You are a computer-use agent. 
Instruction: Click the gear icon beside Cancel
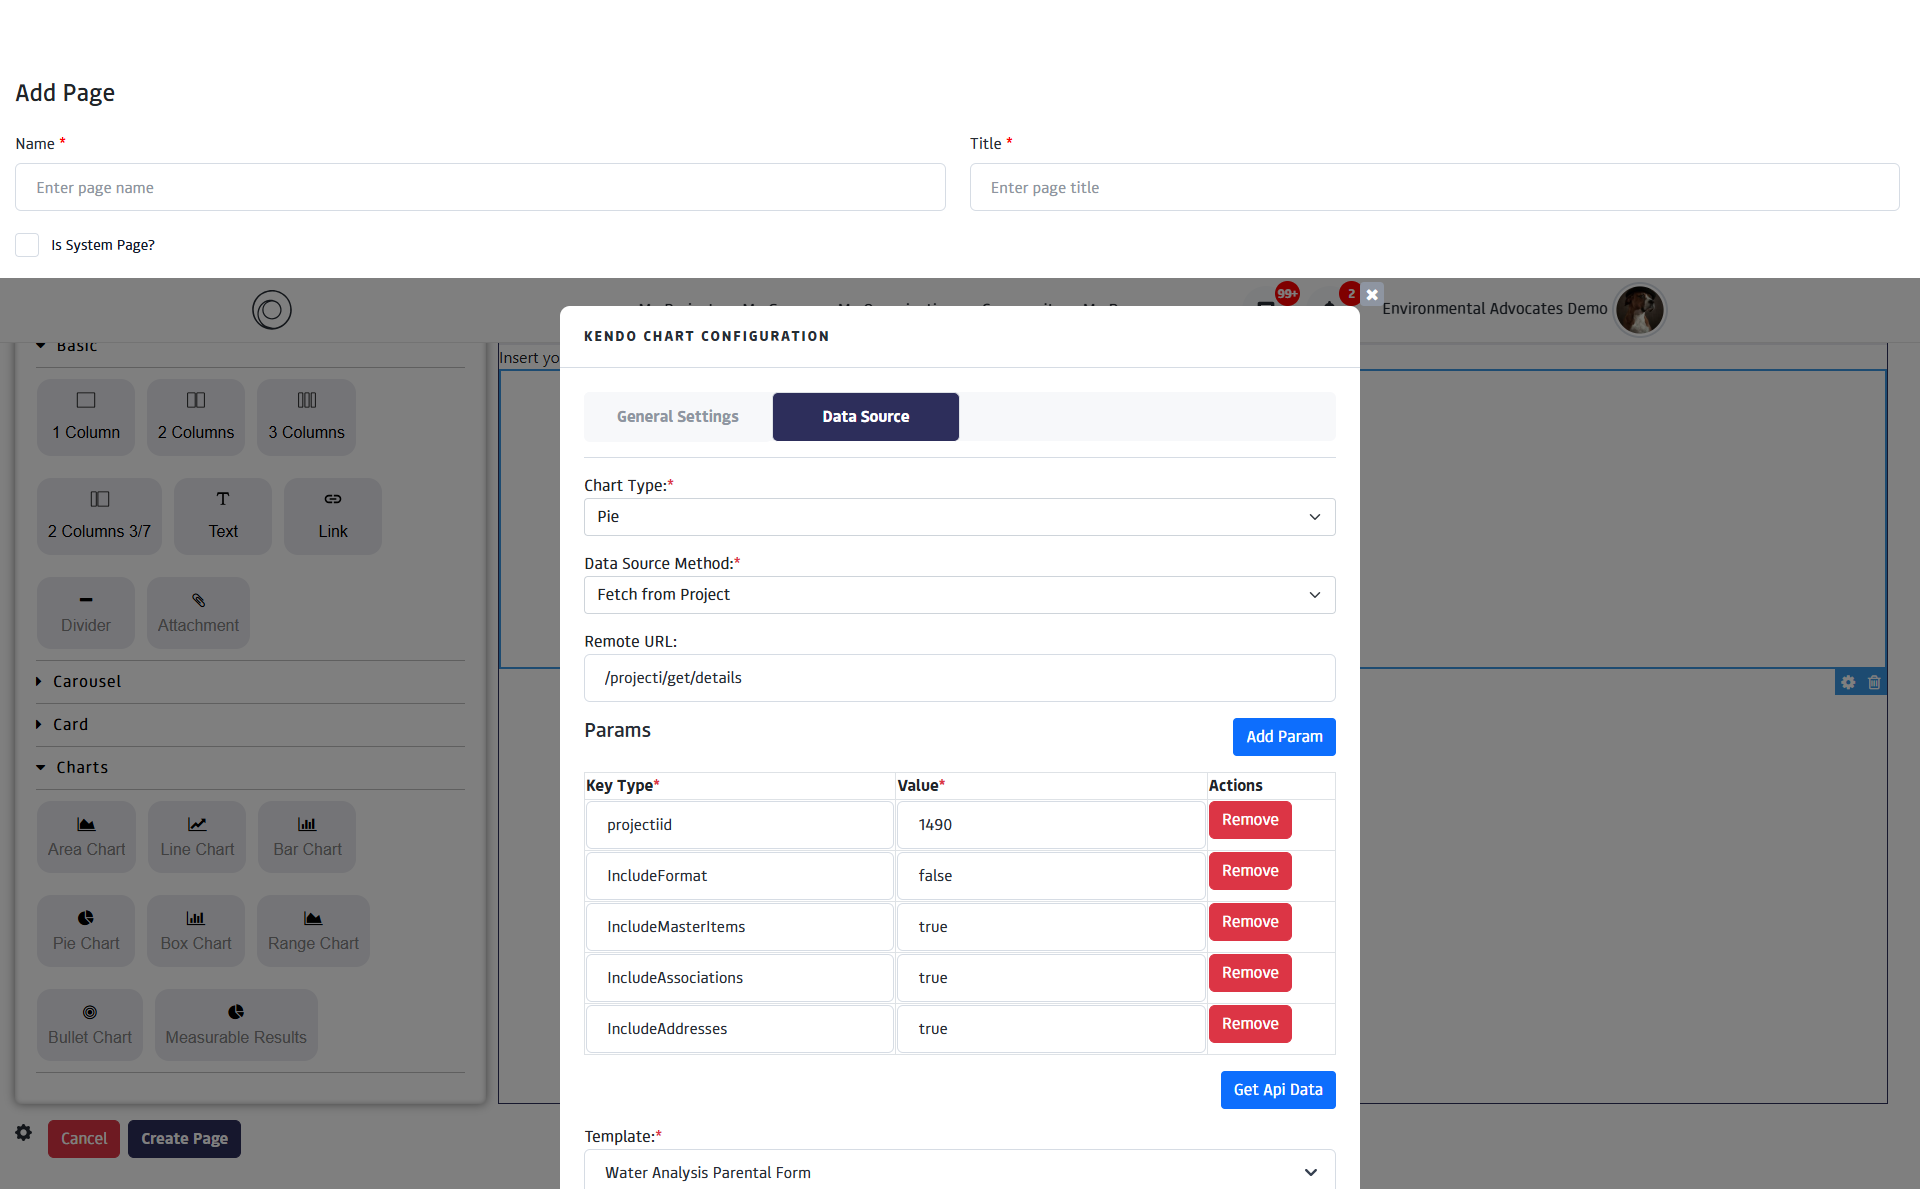click(24, 1133)
